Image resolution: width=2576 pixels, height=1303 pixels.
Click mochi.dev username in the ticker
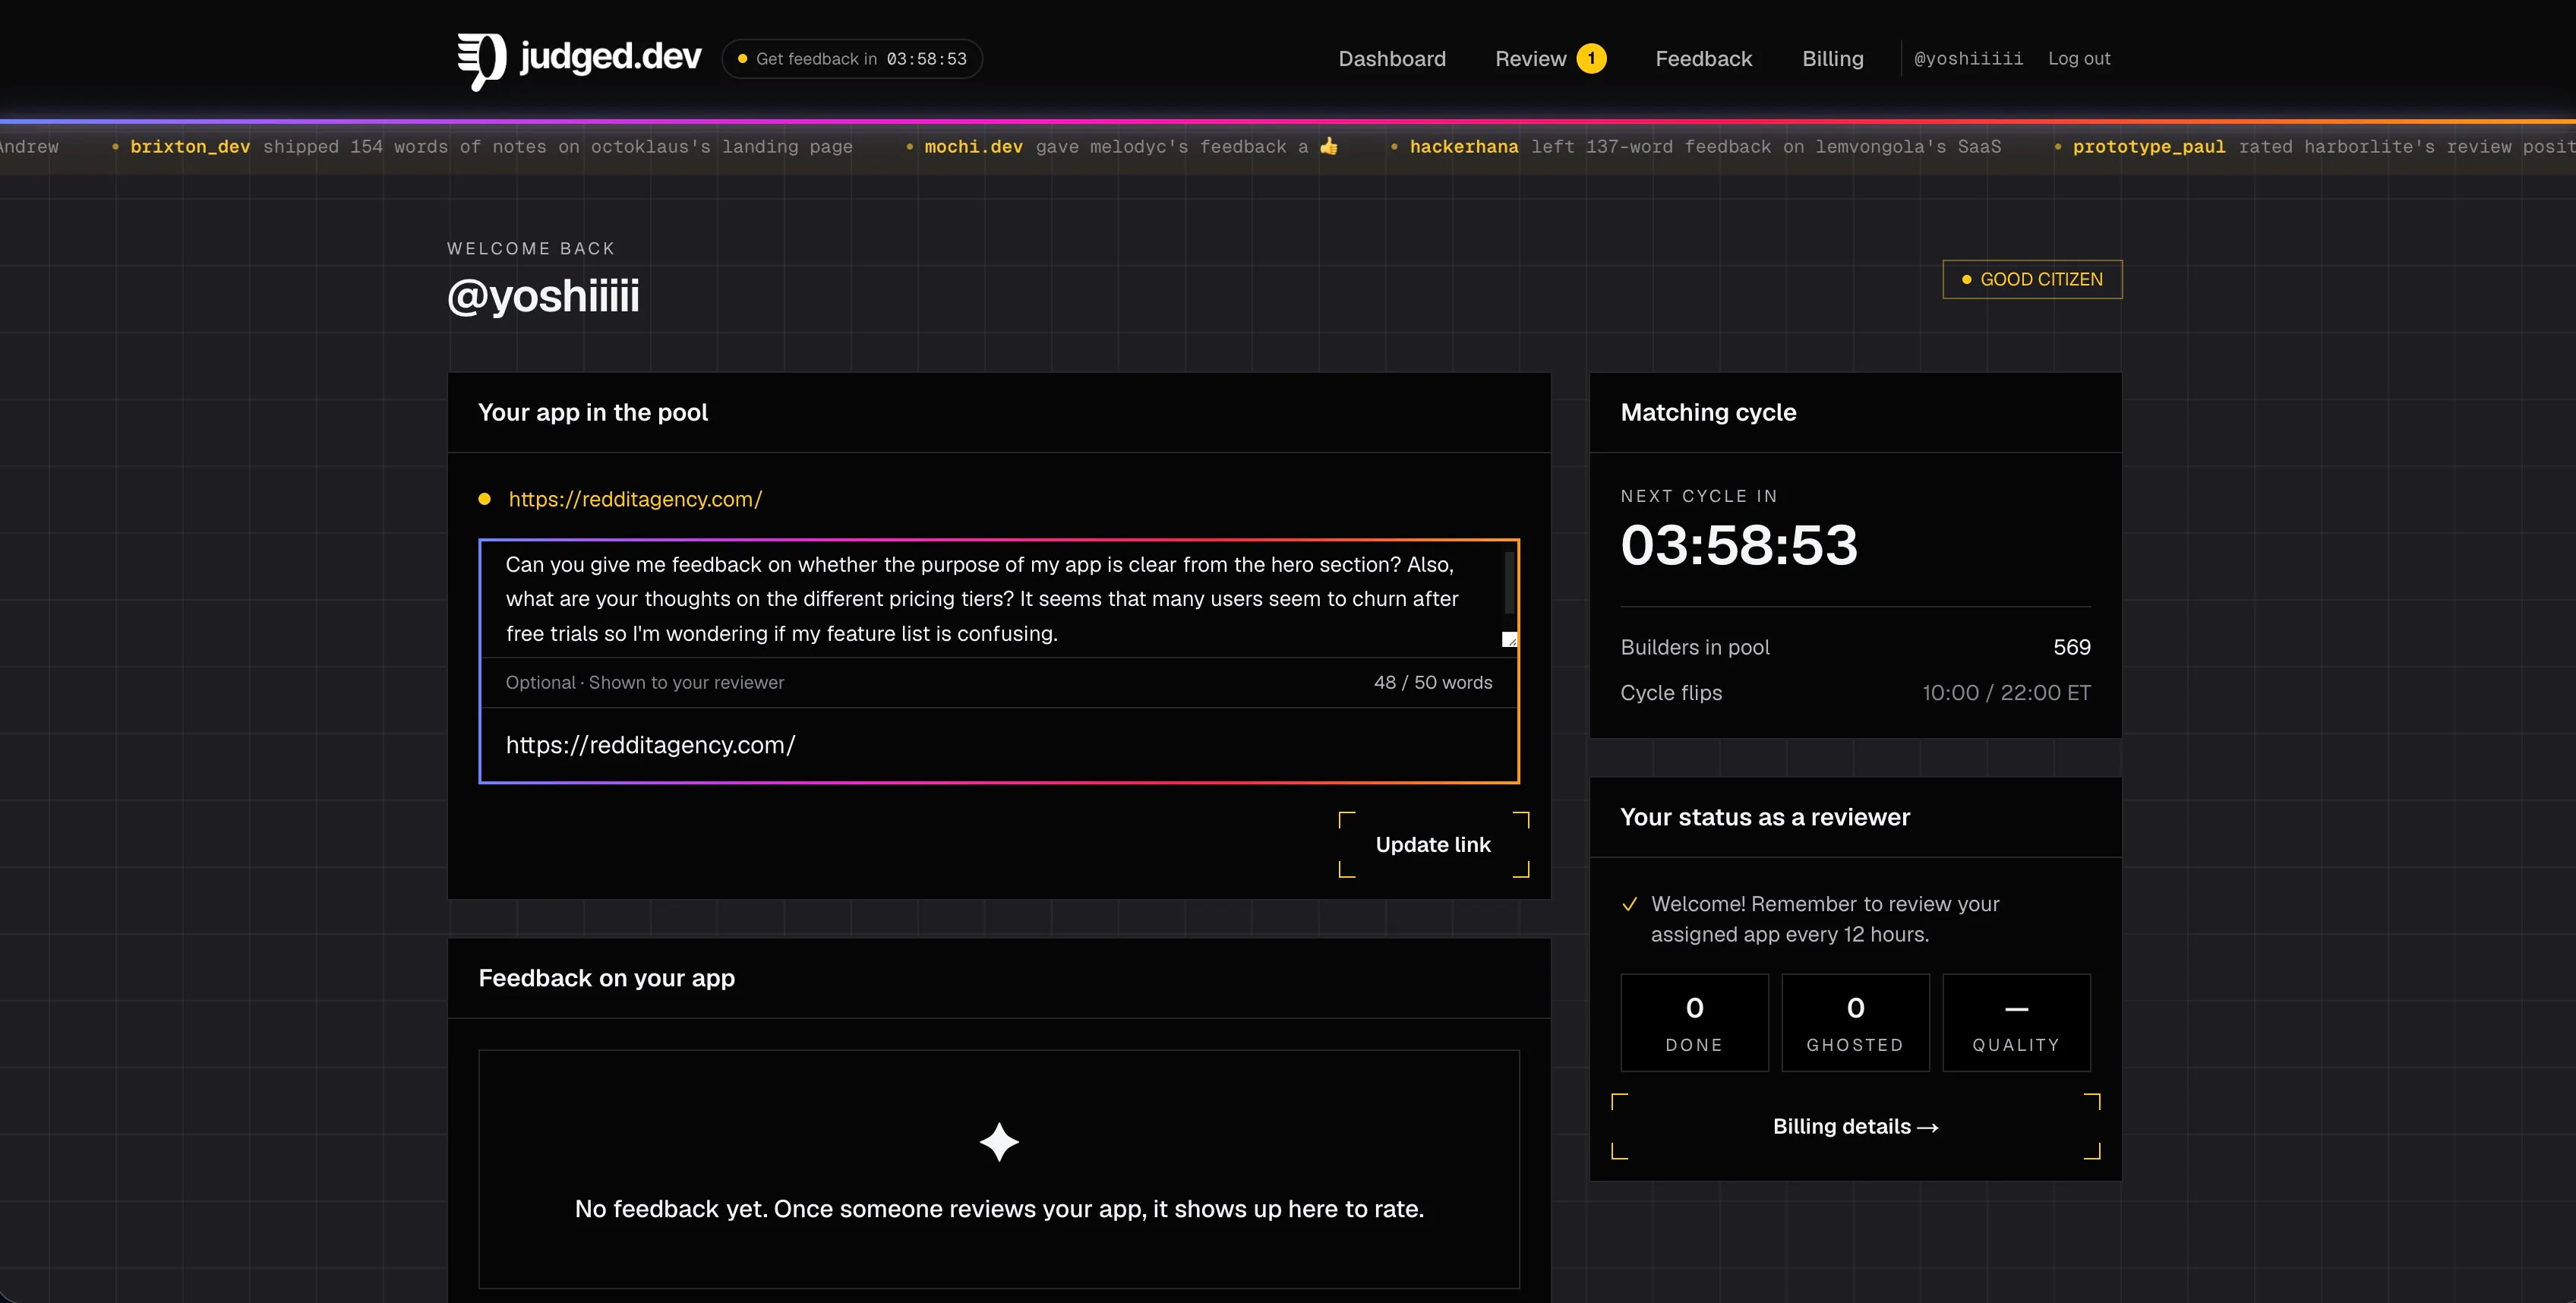click(x=973, y=147)
